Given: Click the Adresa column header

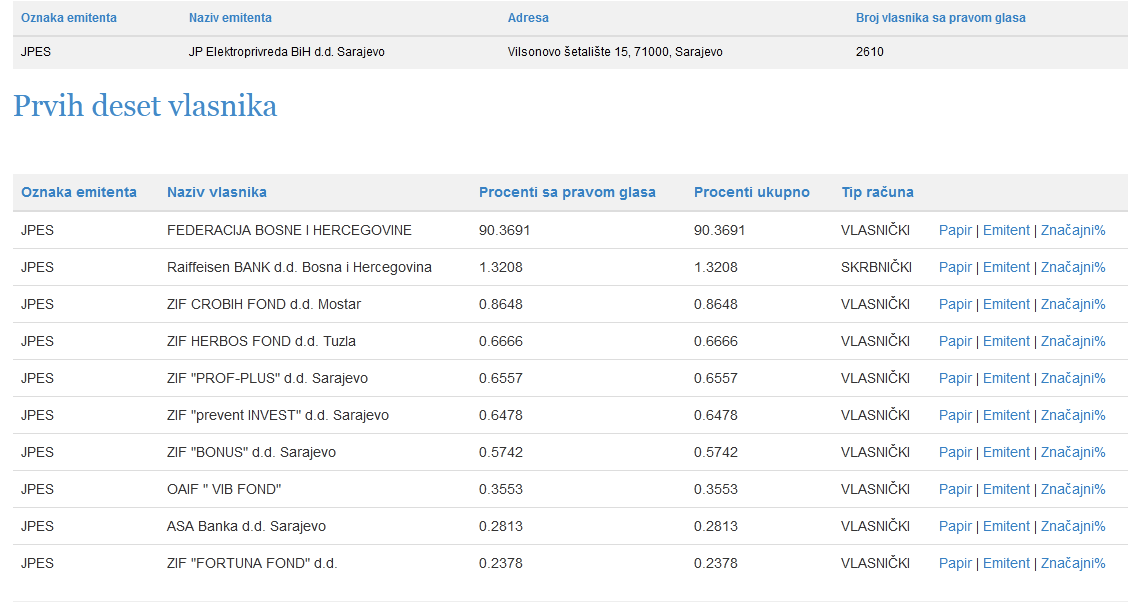Looking at the screenshot, I should pyautogui.click(x=528, y=18).
